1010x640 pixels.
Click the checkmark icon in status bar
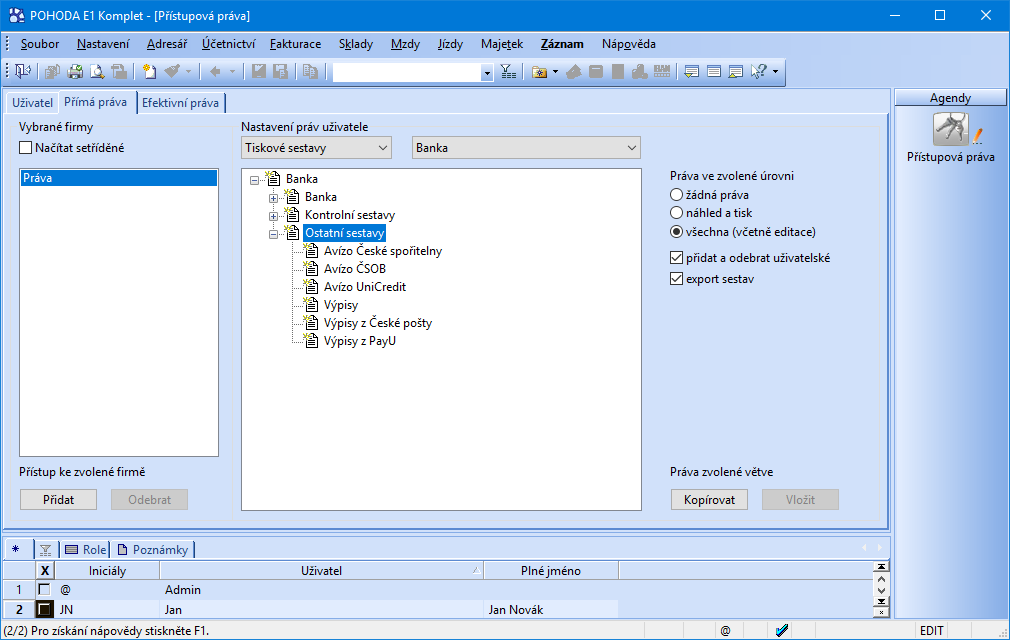[x=782, y=630]
